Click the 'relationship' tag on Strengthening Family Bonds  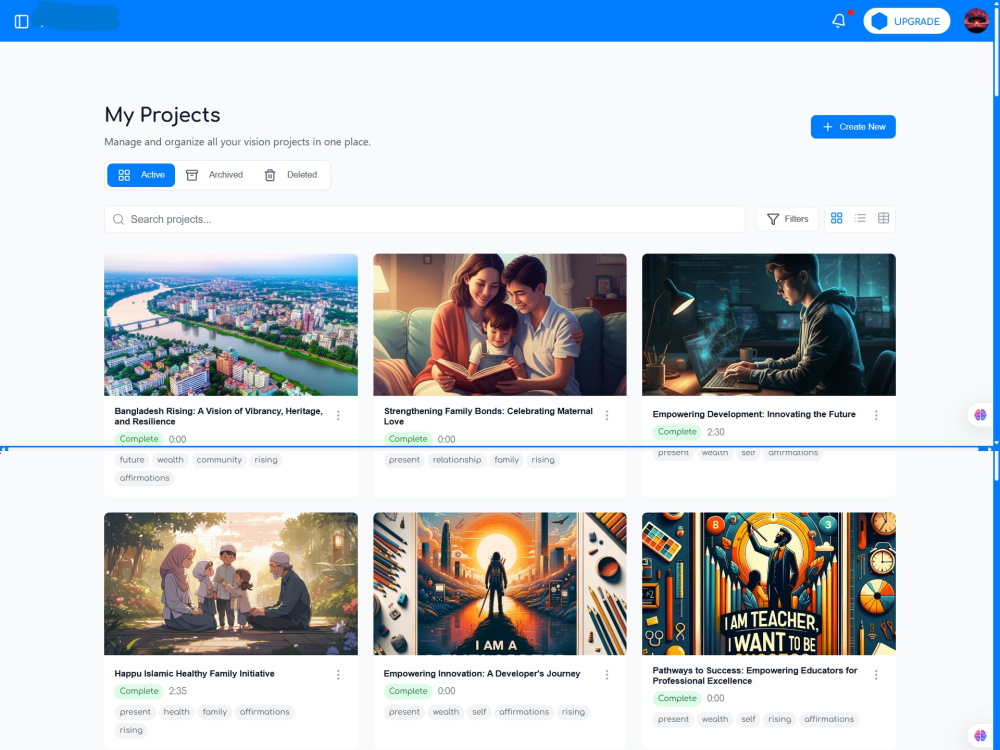457,460
